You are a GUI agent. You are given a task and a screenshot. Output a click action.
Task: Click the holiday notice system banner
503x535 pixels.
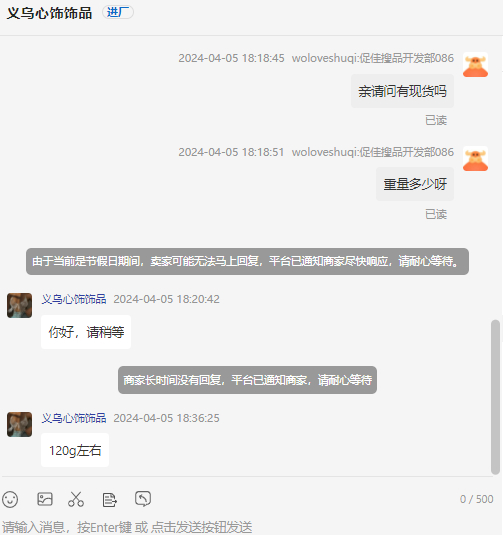(x=247, y=261)
